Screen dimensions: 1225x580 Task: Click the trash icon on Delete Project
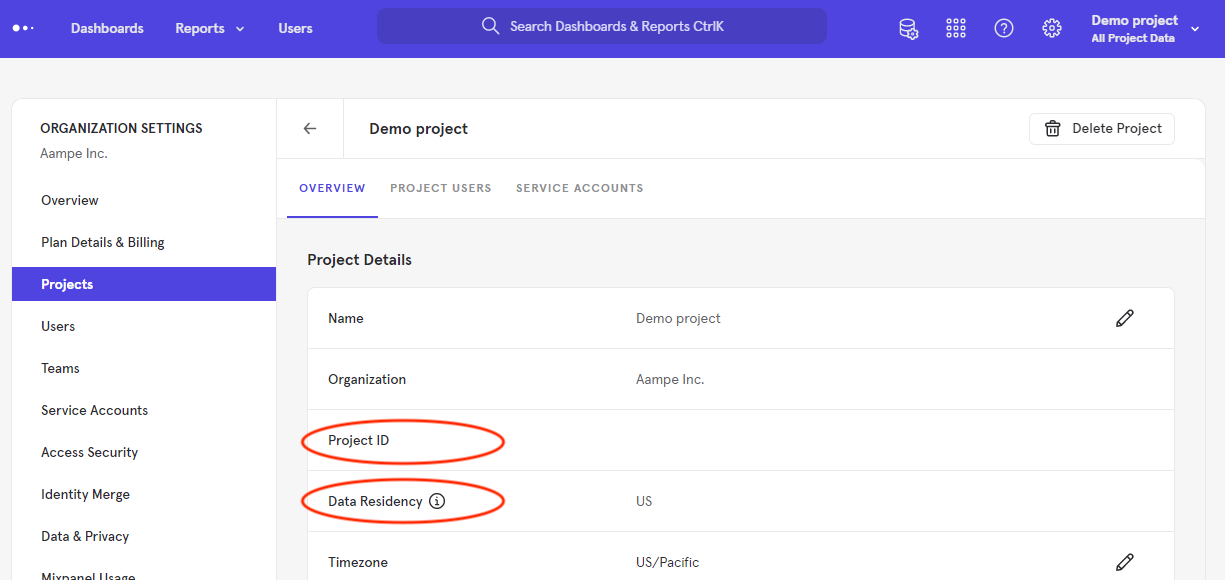(1052, 128)
